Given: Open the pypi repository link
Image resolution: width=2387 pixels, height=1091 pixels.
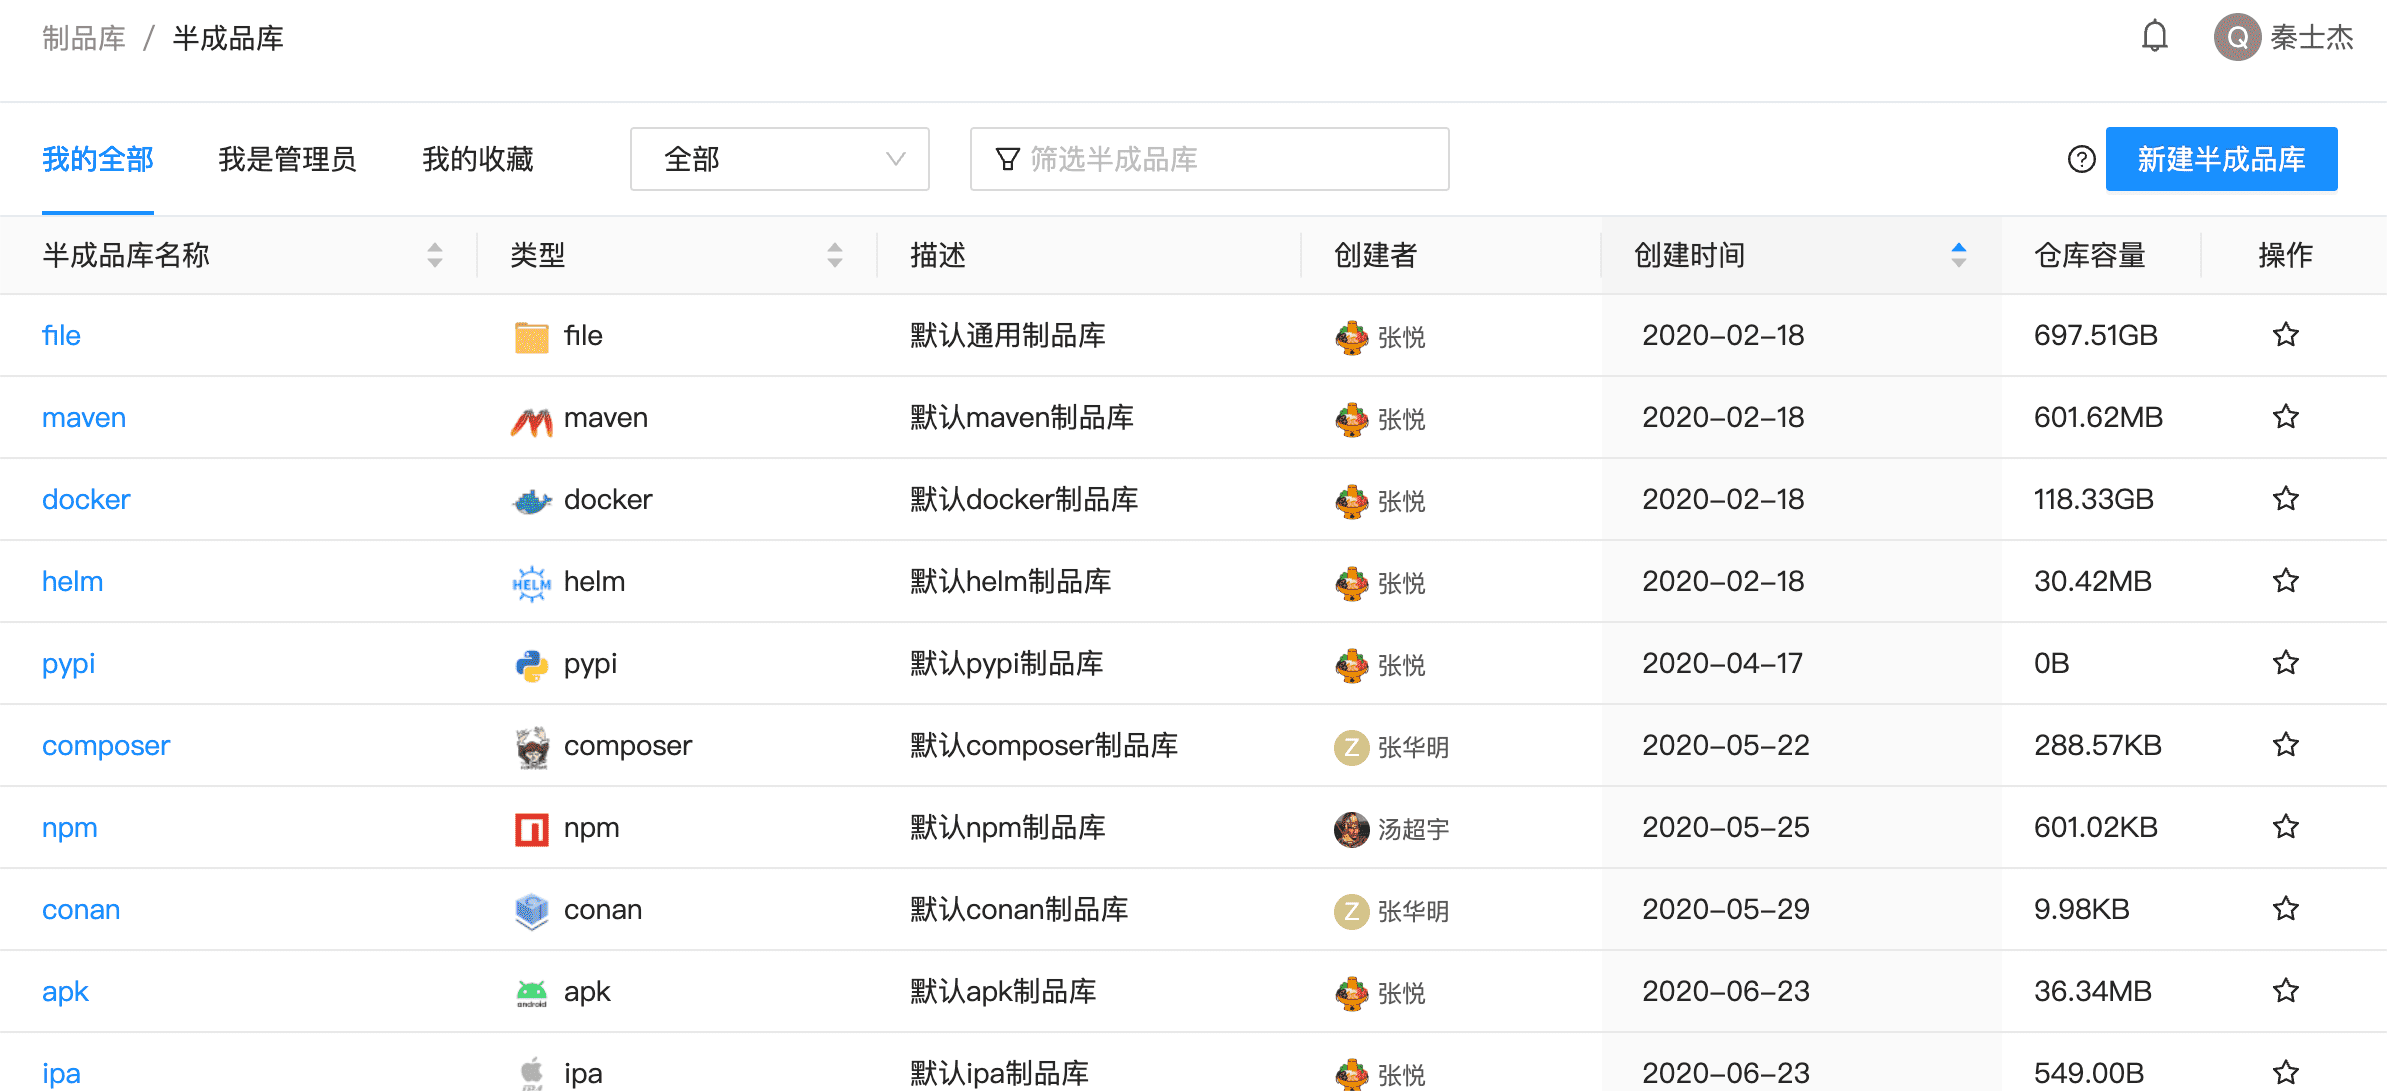Looking at the screenshot, I should pos(68,664).
